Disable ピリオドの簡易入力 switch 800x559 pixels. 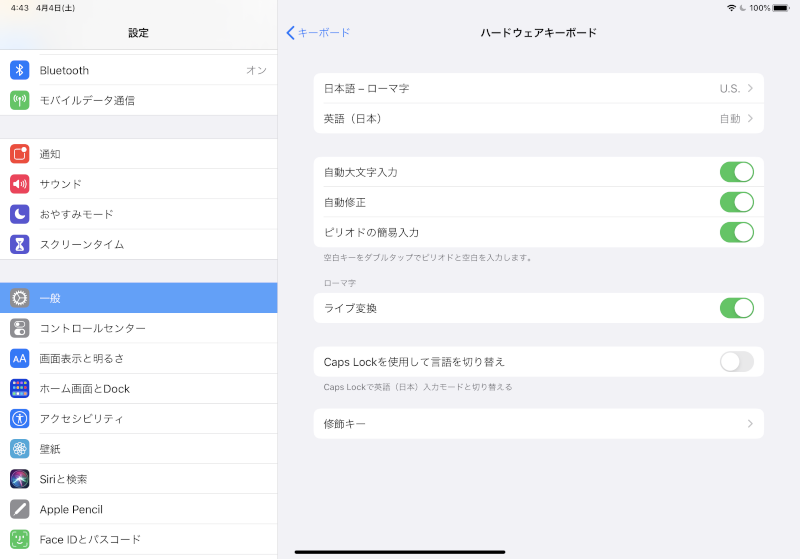(x=736, y=232)
